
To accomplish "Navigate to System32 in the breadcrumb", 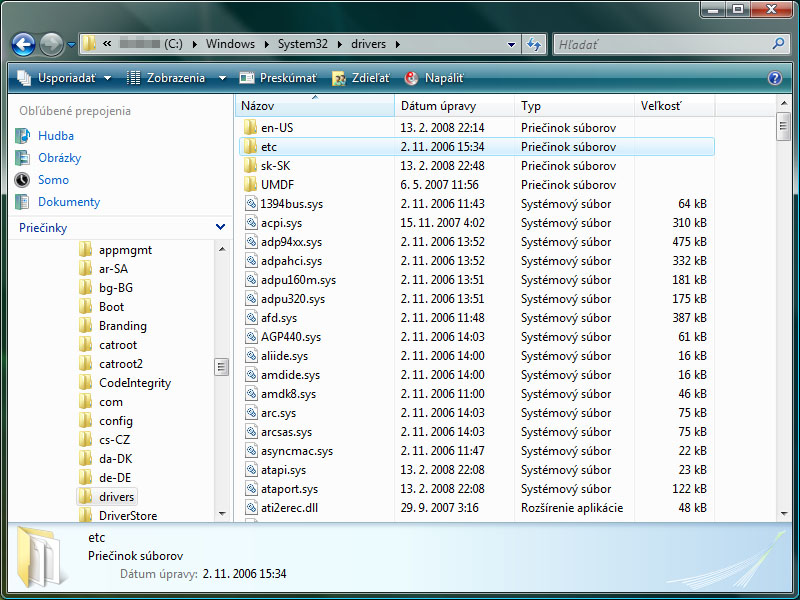I will [303, 44].
